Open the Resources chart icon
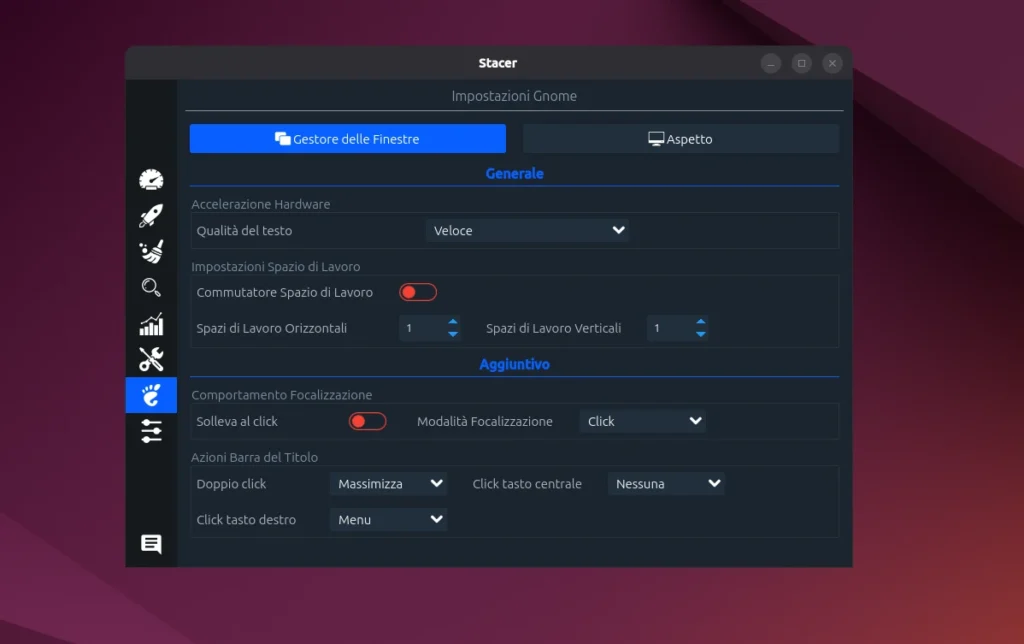1024x644 pixels. click(x=151, y=324)
